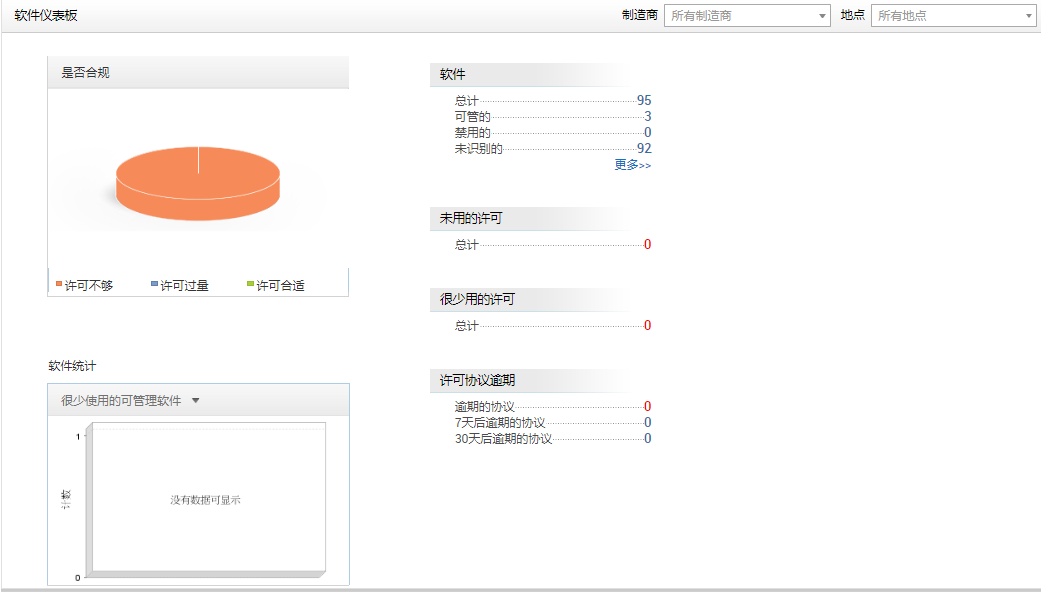Click the 更多>> link under 软件
Screen dimensions: 1041x592
(x=633, y=165)
